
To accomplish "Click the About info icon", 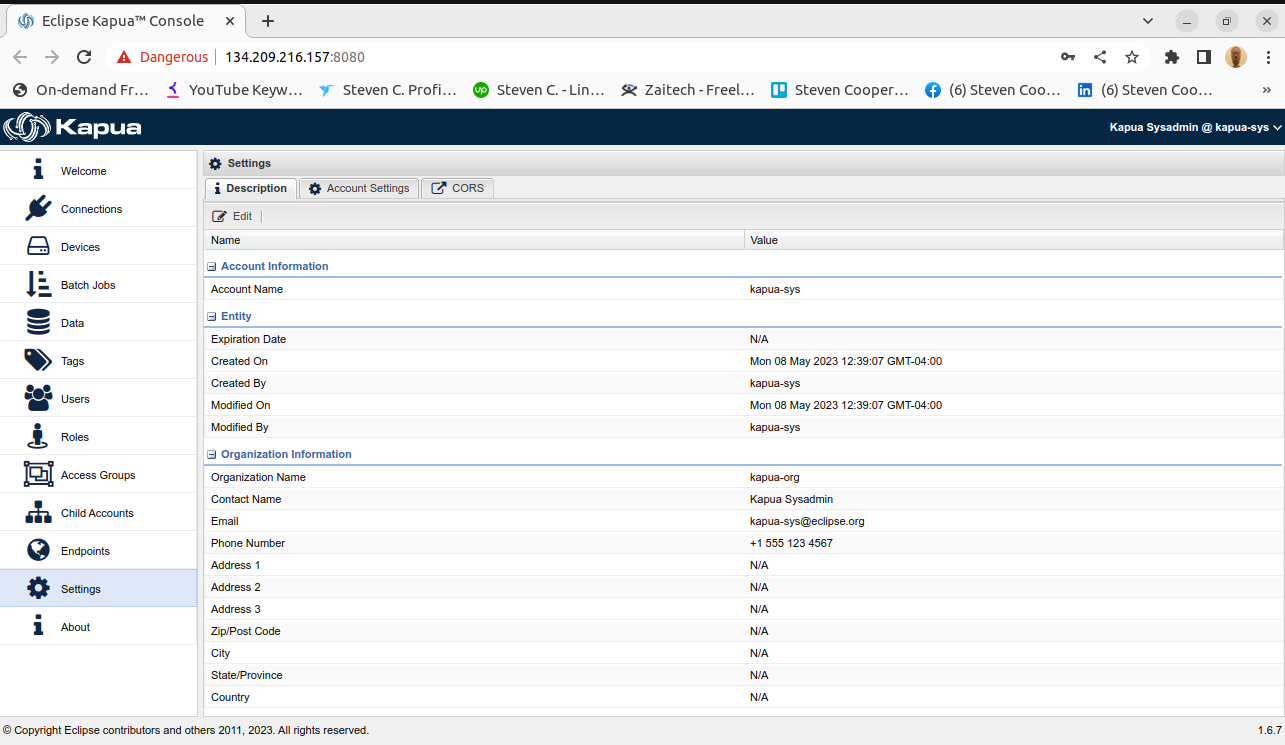I will [38, 626].
